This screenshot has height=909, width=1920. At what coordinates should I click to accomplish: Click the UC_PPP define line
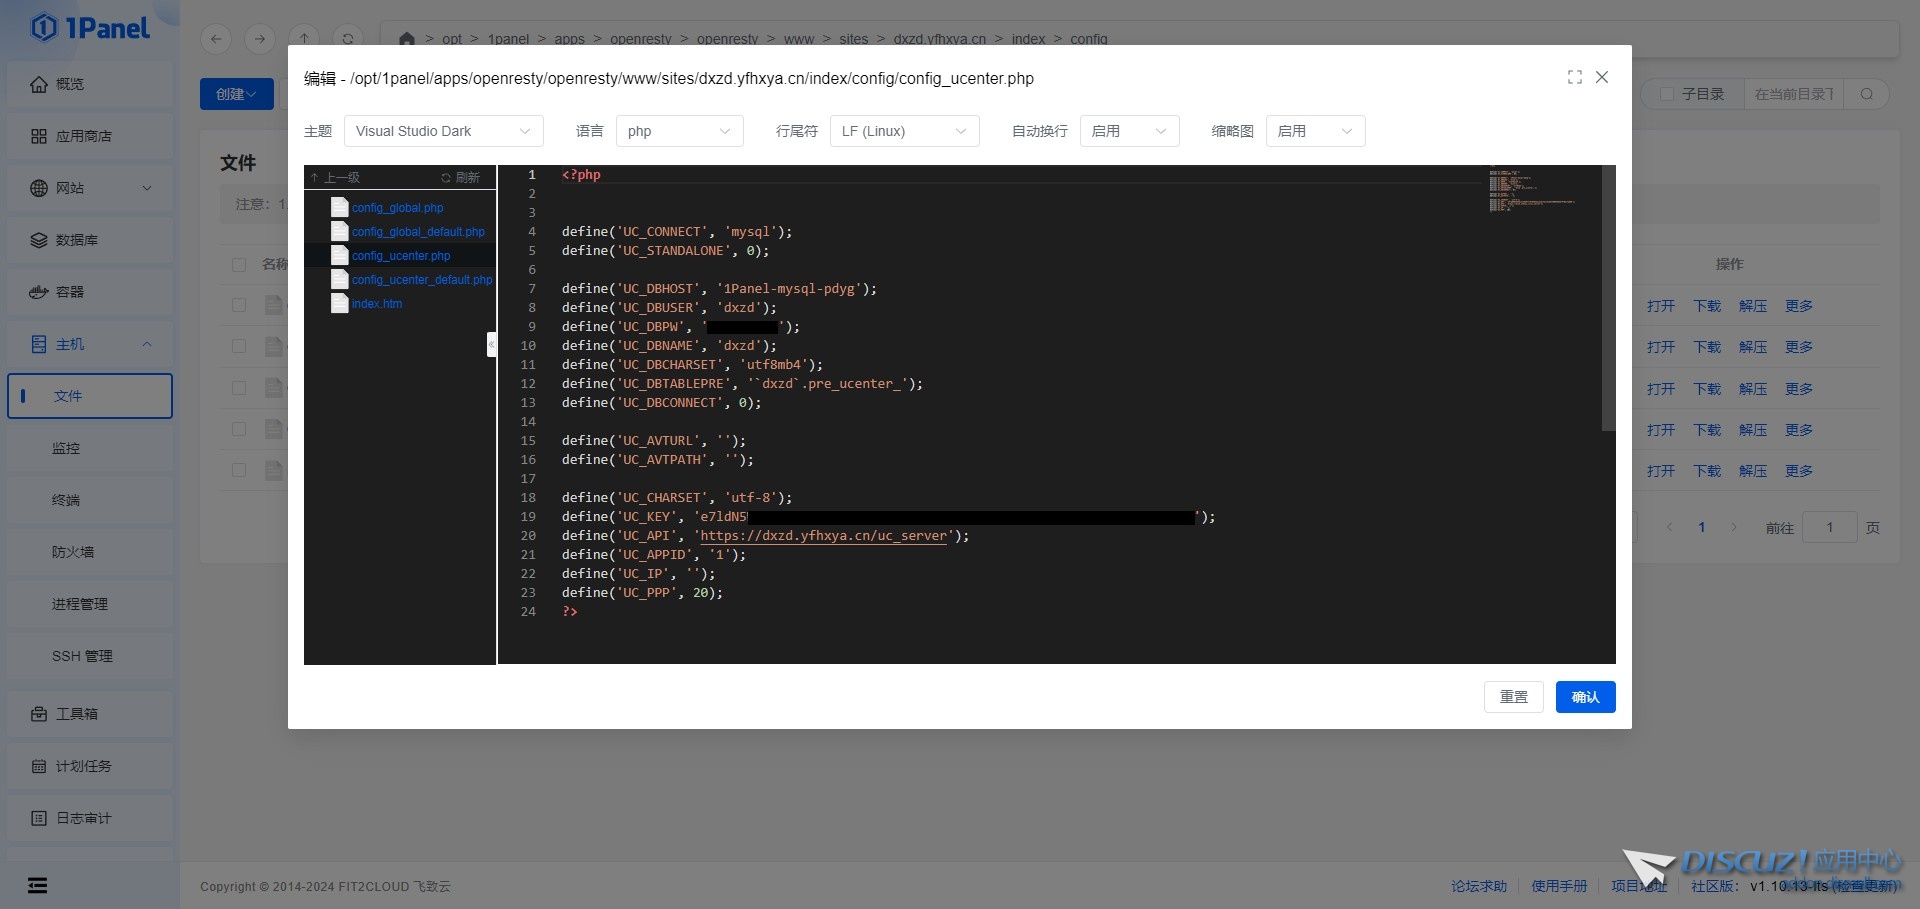point(642,593)
